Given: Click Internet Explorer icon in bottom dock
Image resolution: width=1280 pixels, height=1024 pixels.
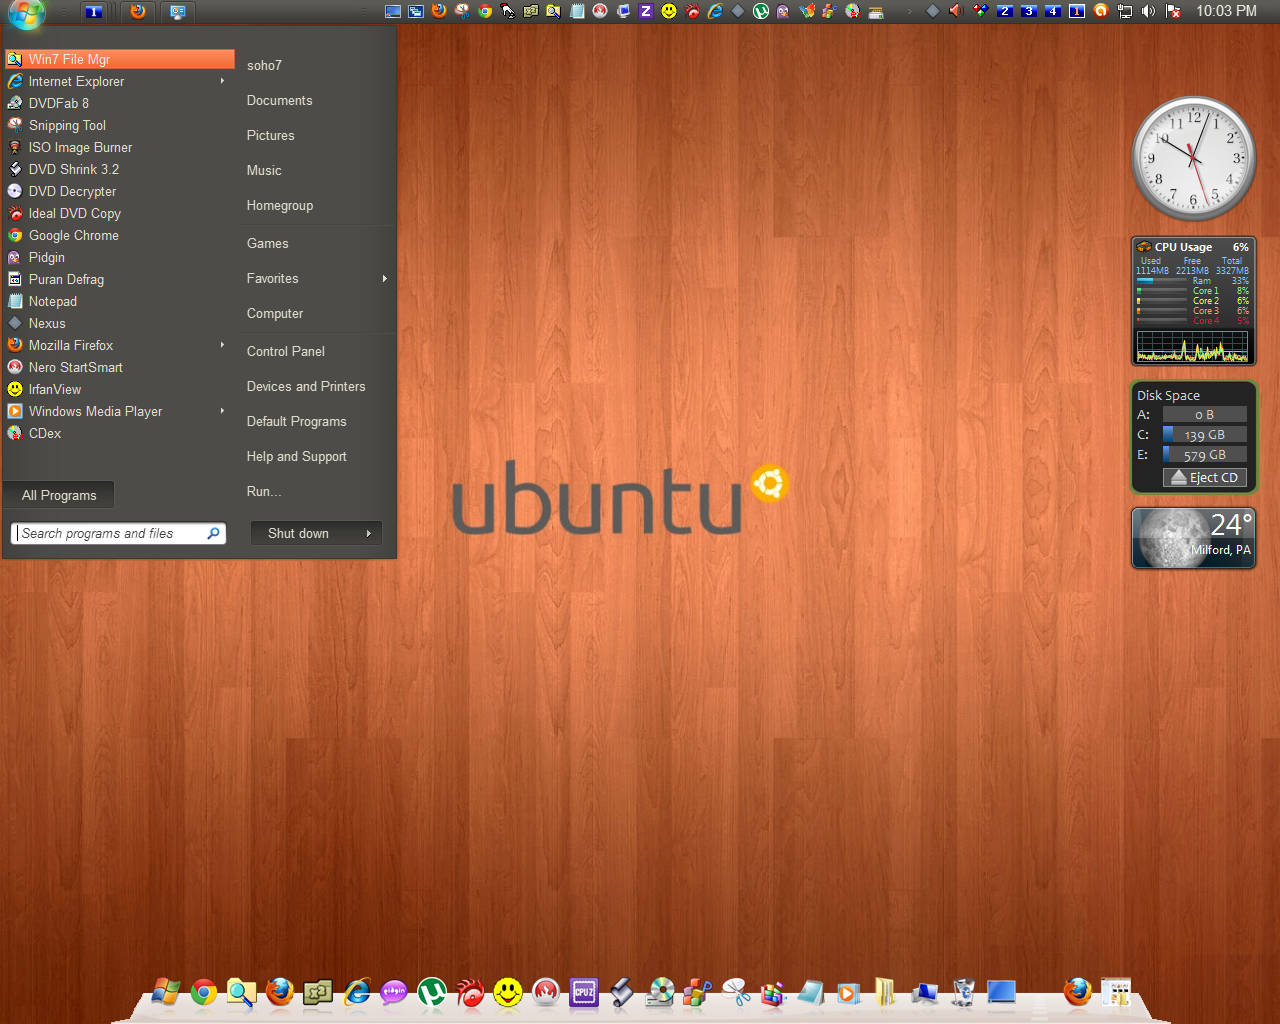Looking at the screenshot, I should point(356,992).
